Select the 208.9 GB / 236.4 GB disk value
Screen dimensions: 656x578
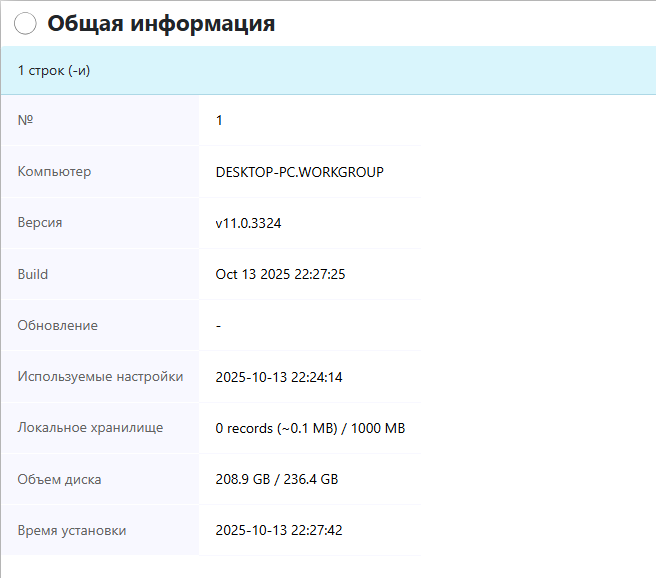(277, 479)
